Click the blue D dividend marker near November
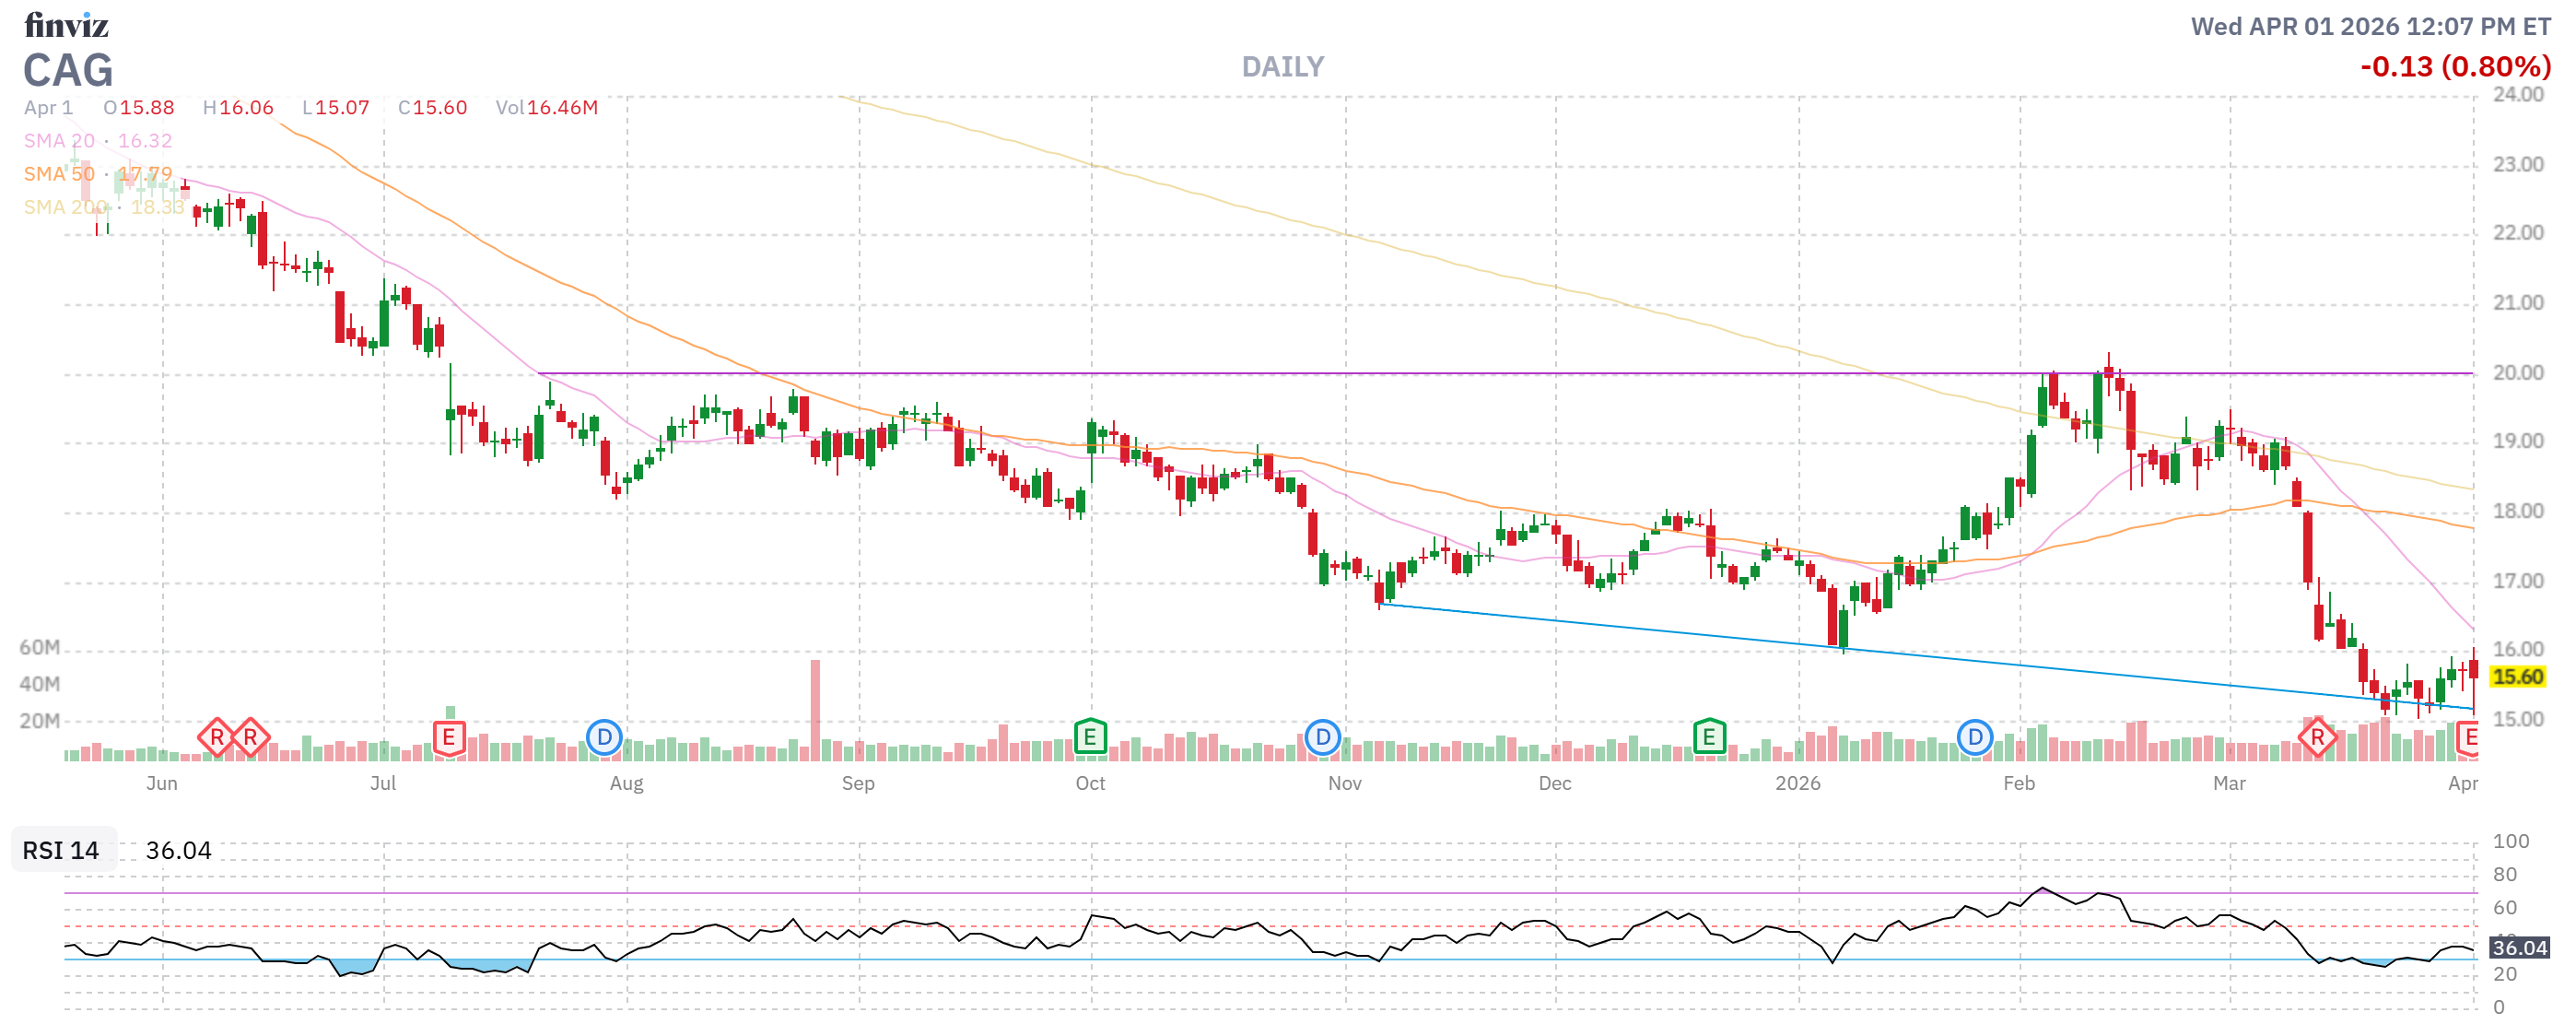The height and width of the screenshot is (1036, 2576). pos(1322,738)
